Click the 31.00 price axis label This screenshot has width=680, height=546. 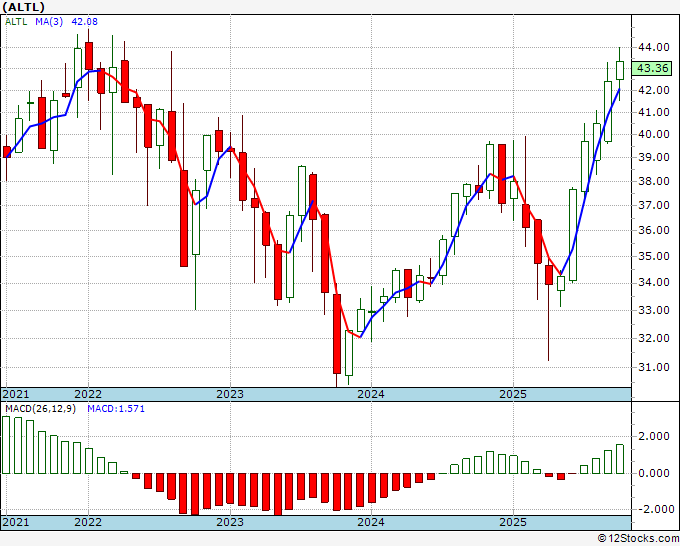point(653,367)
